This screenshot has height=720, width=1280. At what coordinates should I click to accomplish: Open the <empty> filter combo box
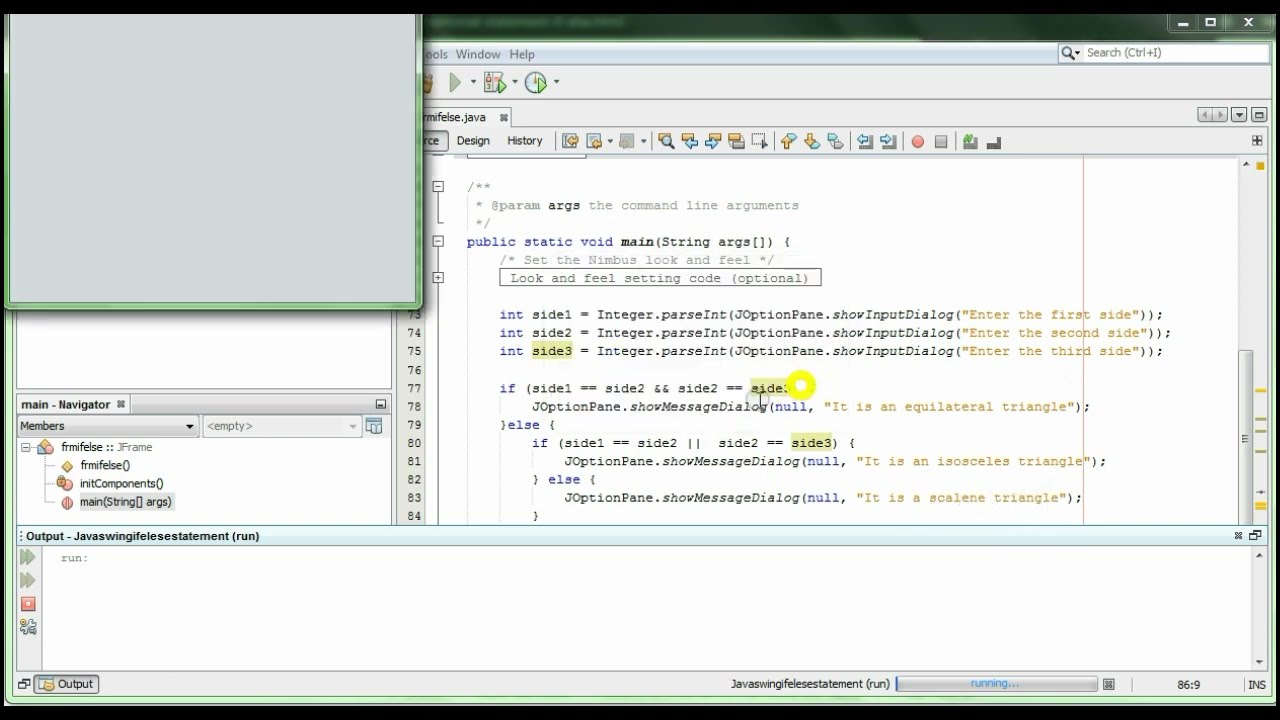pyautogui.click(x=281, y=426)
